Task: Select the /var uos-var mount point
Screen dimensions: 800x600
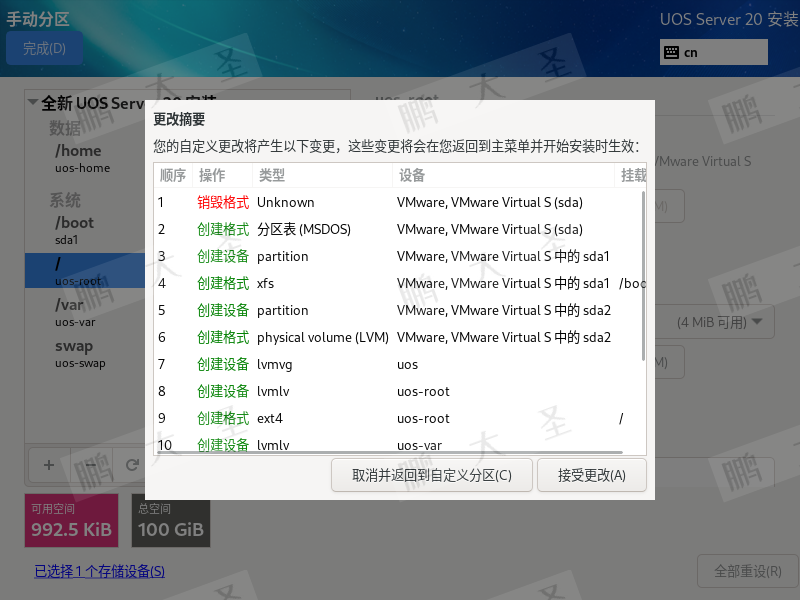Action: point(85,312)
